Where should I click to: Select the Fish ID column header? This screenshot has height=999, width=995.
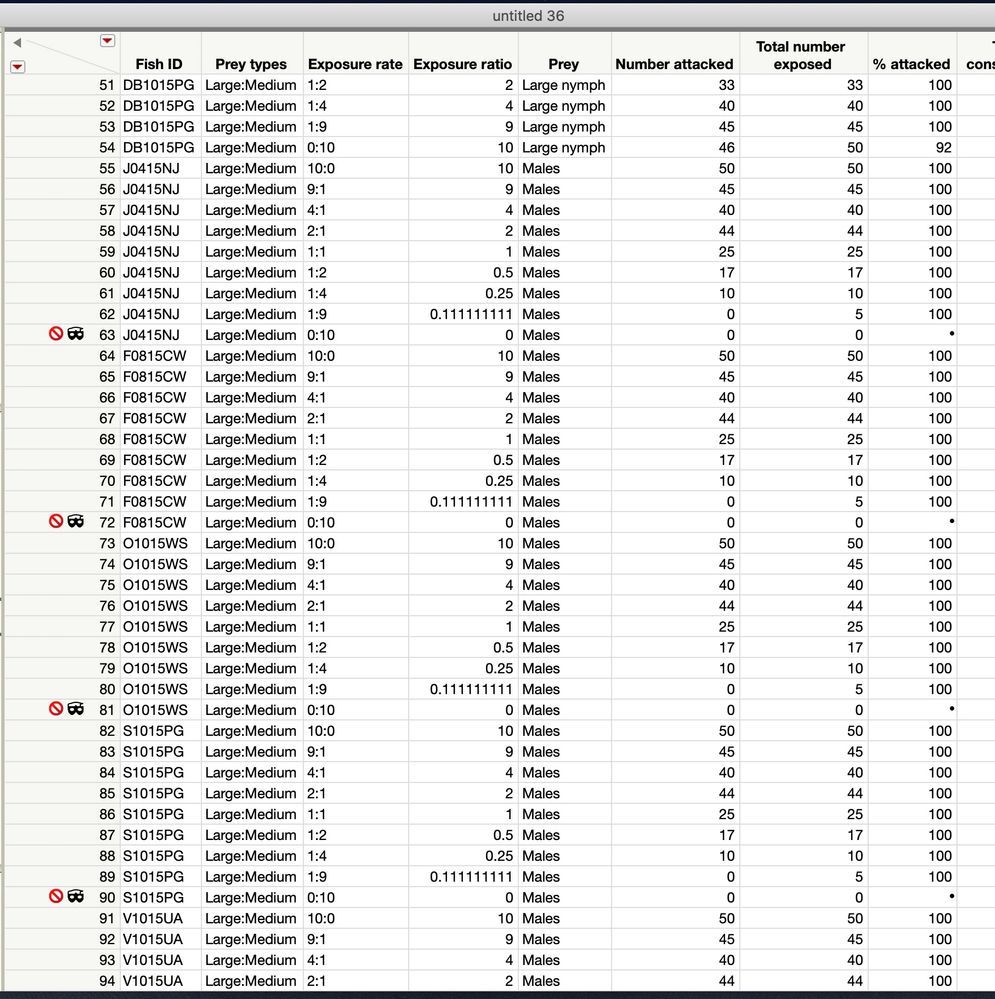[x=159, y=64]
